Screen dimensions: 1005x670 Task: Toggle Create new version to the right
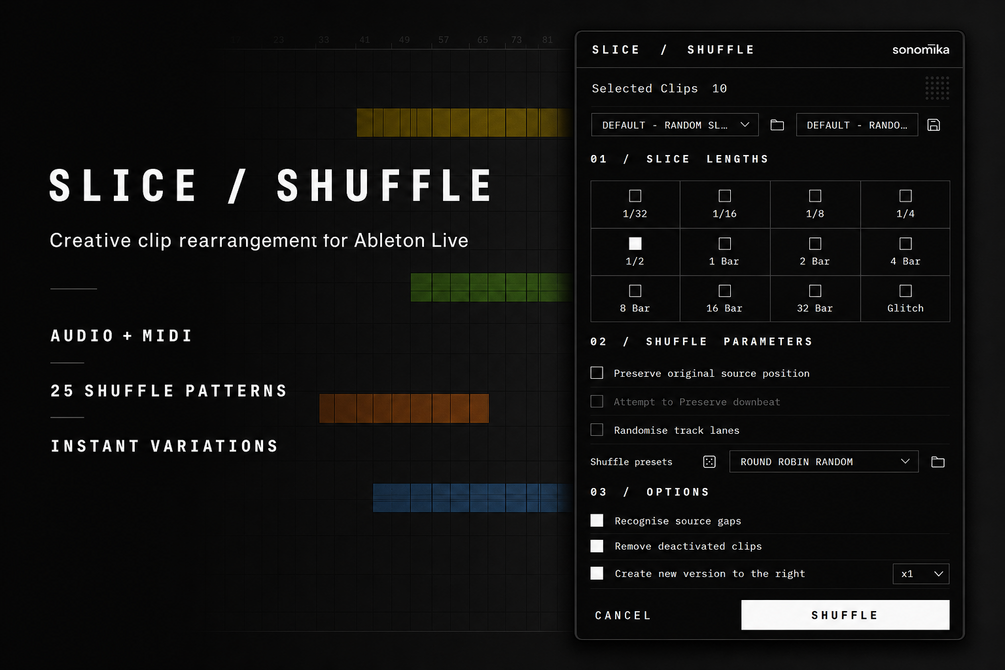coord(597,573)
